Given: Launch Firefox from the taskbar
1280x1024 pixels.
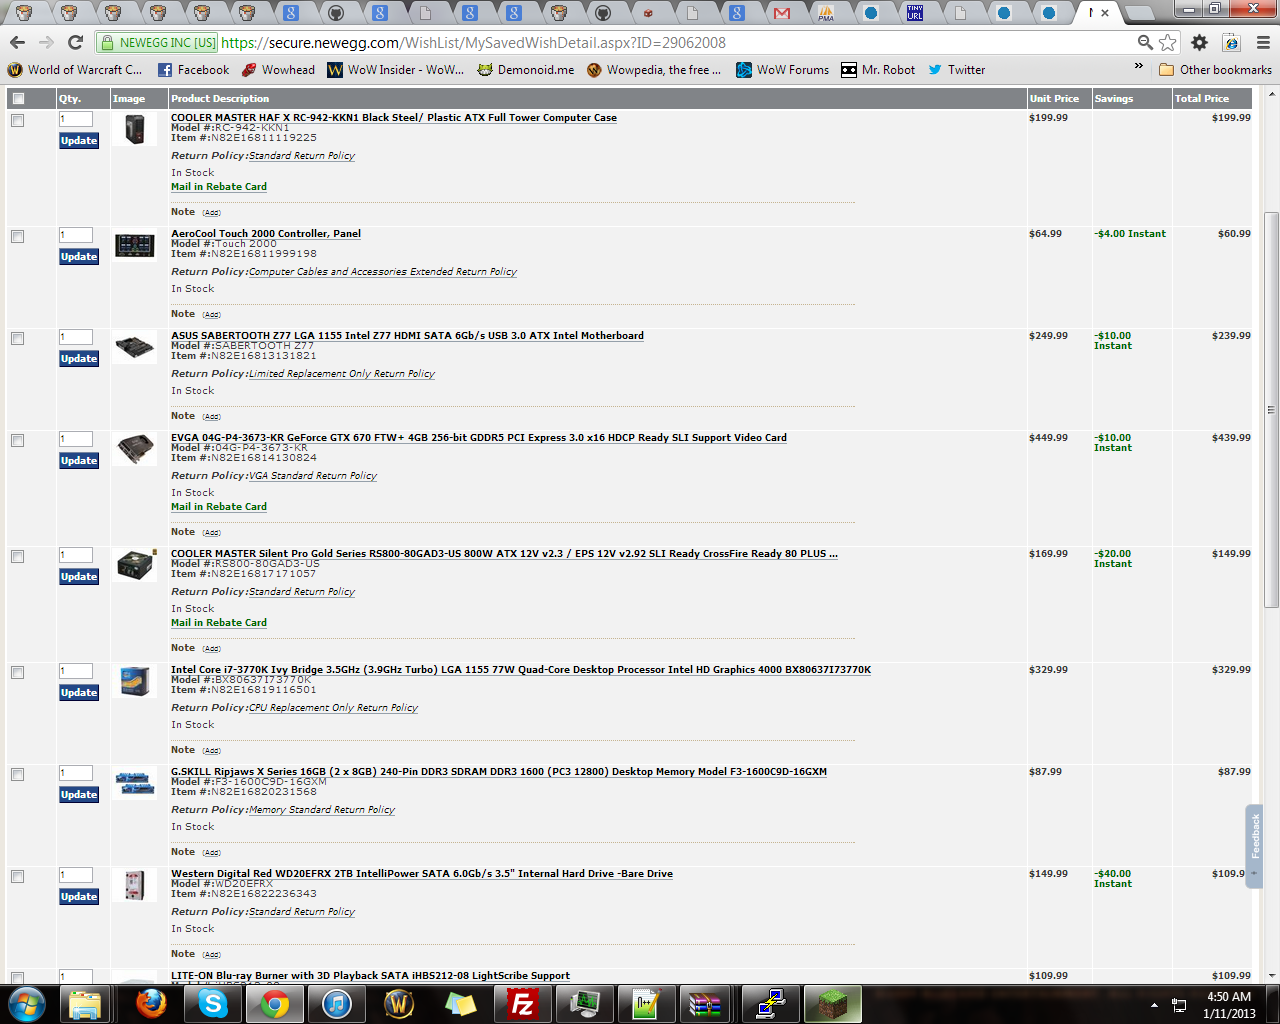Looking at the screenshot, I should coord(151,1004).
